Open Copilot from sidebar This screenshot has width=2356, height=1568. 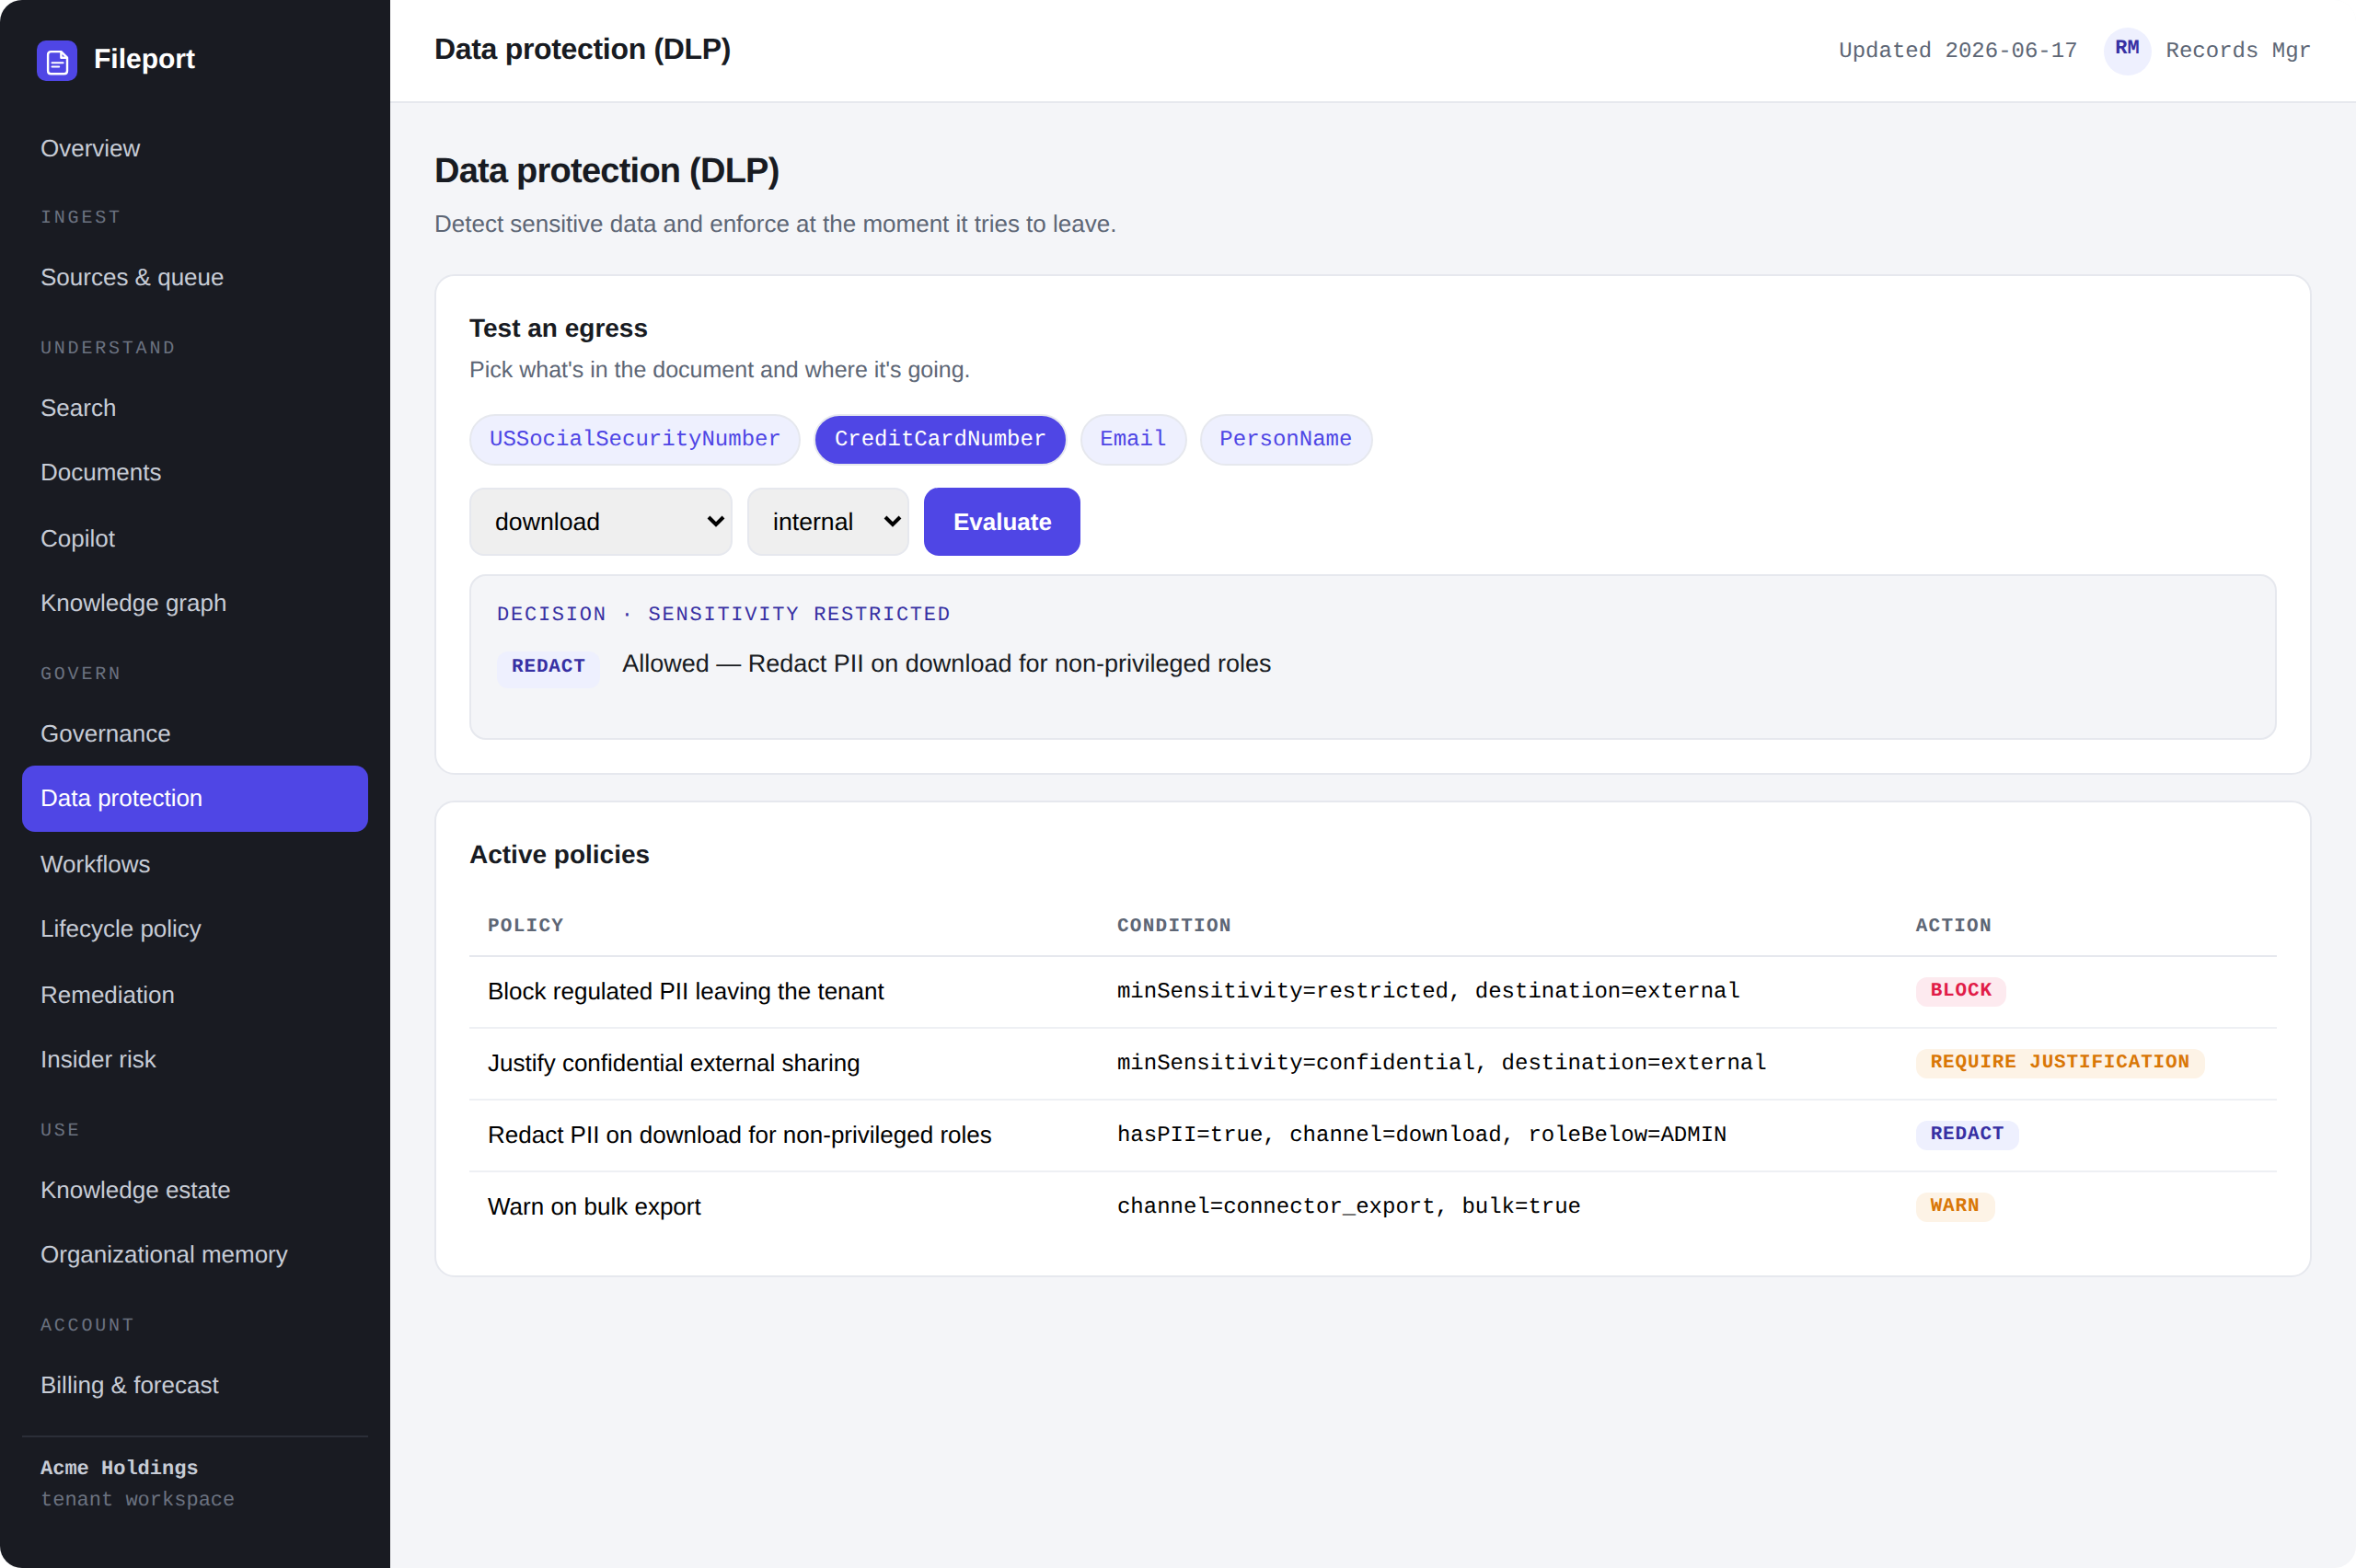coord(194,539)
